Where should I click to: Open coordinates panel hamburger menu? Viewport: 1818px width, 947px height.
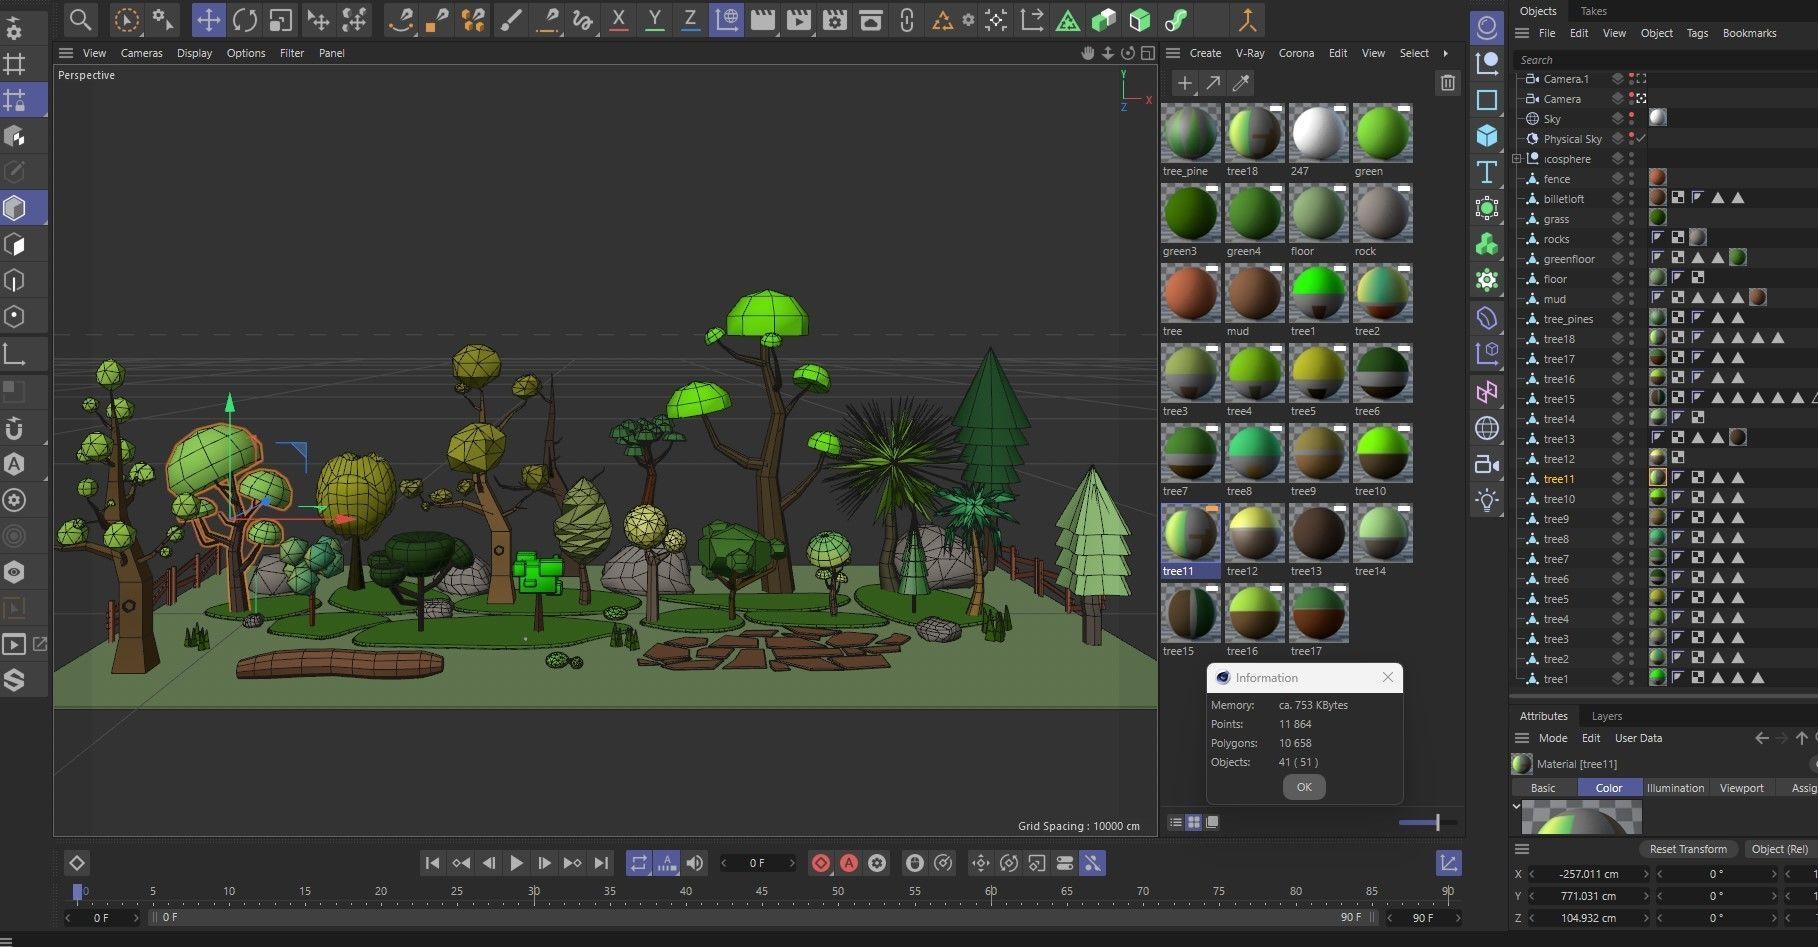pos(1522,849)
